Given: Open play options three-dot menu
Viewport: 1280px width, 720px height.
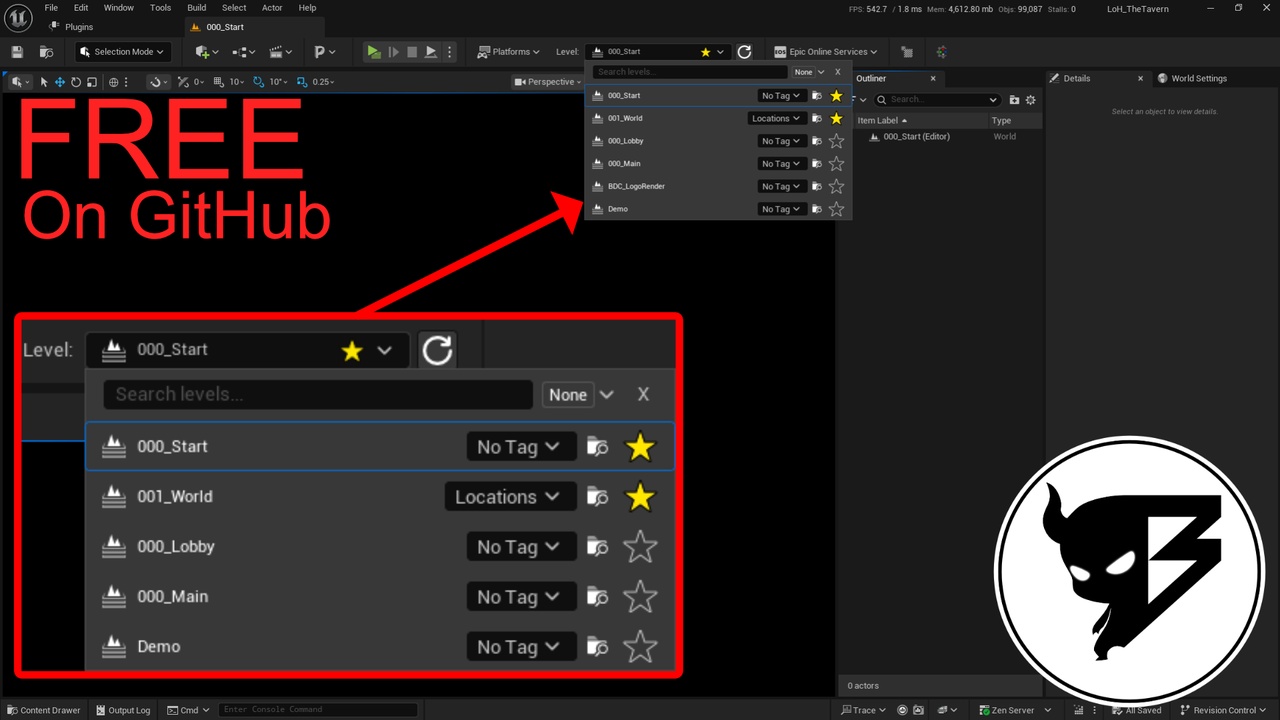Looking at the screenshot, I should point(449,52).
